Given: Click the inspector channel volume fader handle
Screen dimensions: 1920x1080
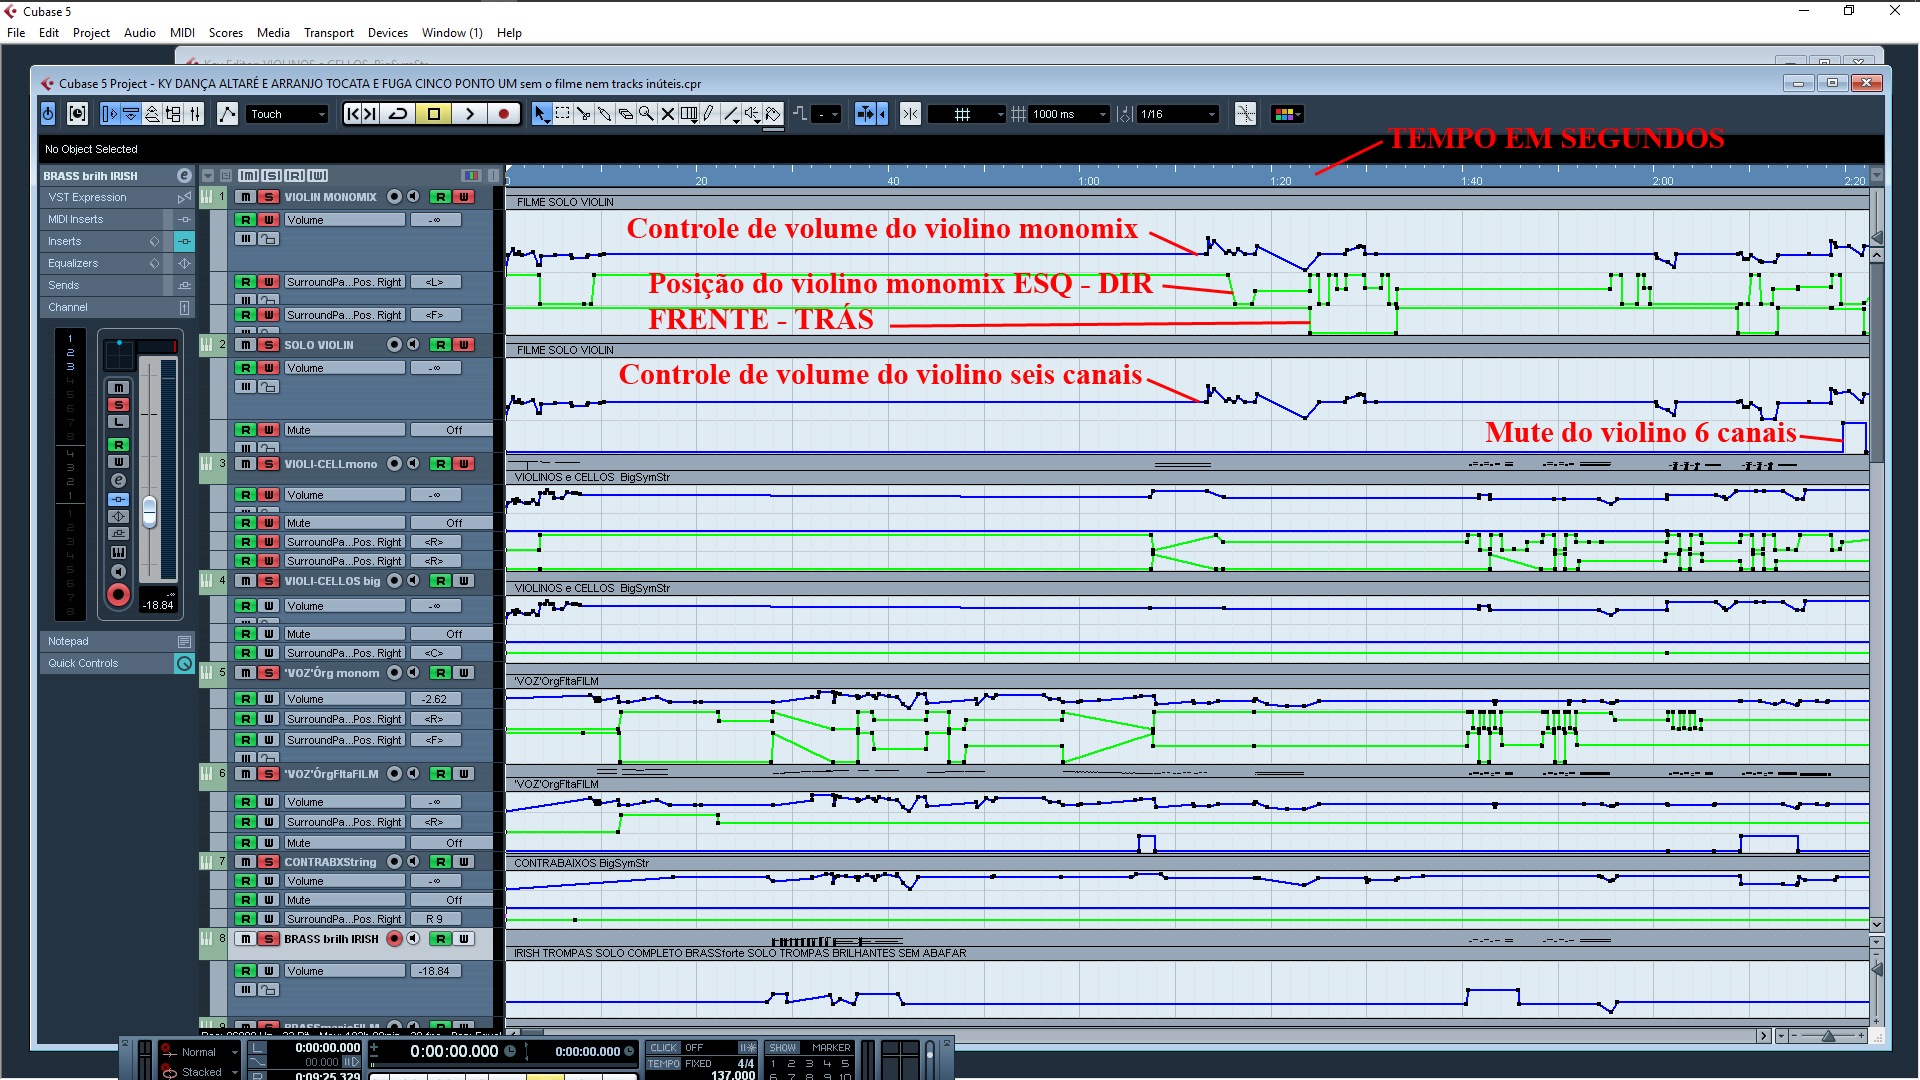Looking at the screenshot, I should [149, 510].
